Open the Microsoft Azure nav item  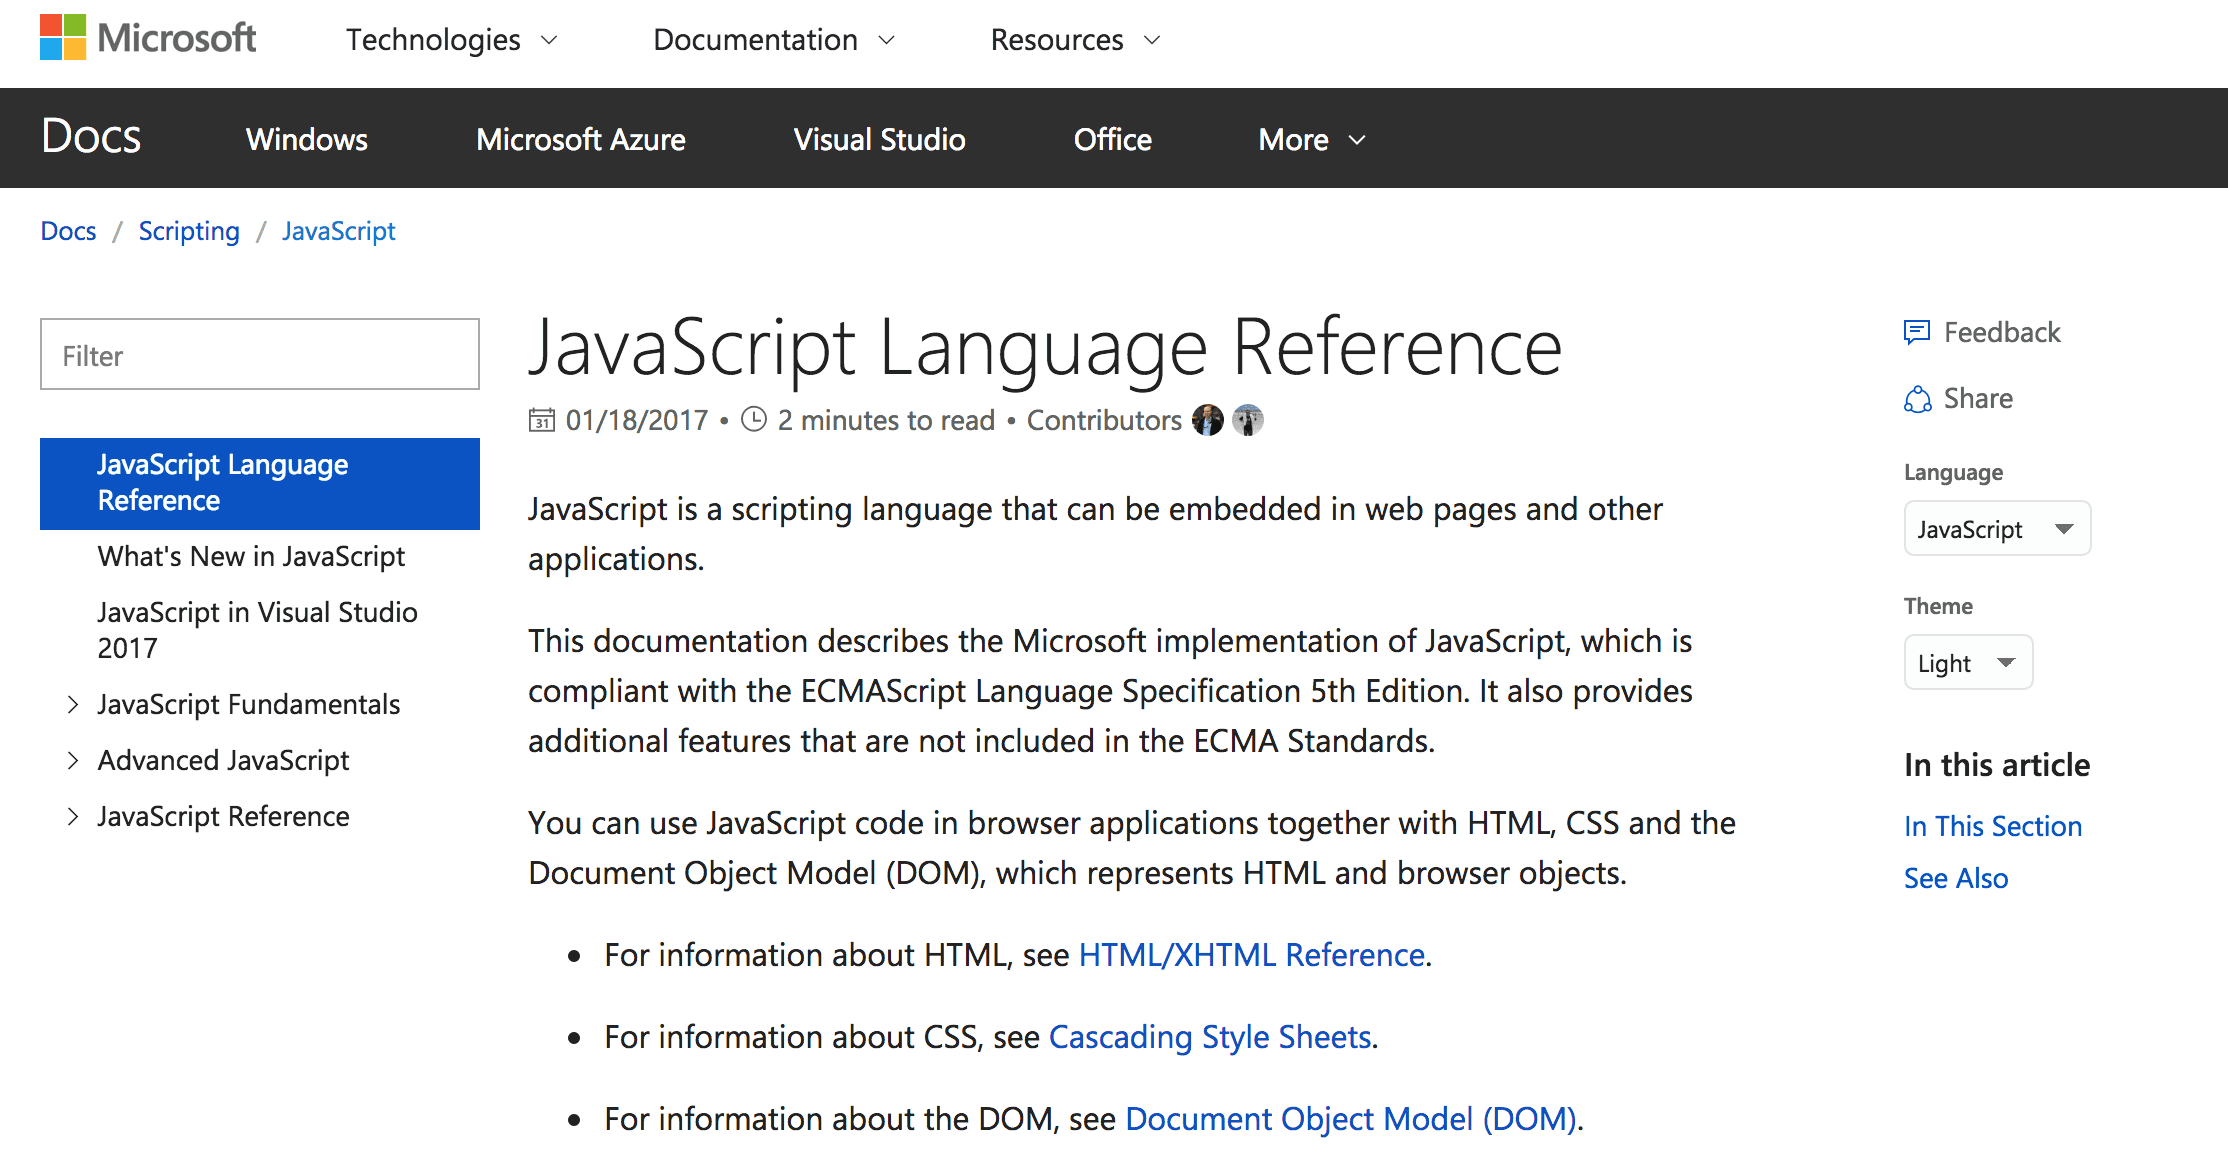[x=580, y=139]
